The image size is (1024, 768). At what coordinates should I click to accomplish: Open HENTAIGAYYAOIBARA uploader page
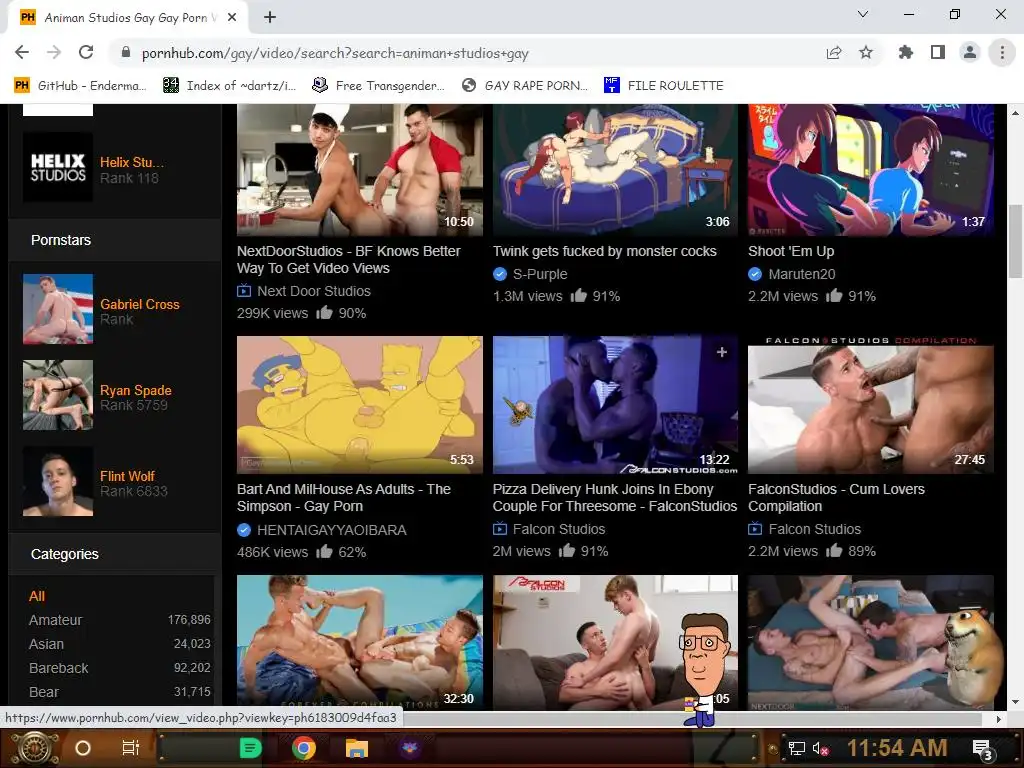click(x=332, y=530)
